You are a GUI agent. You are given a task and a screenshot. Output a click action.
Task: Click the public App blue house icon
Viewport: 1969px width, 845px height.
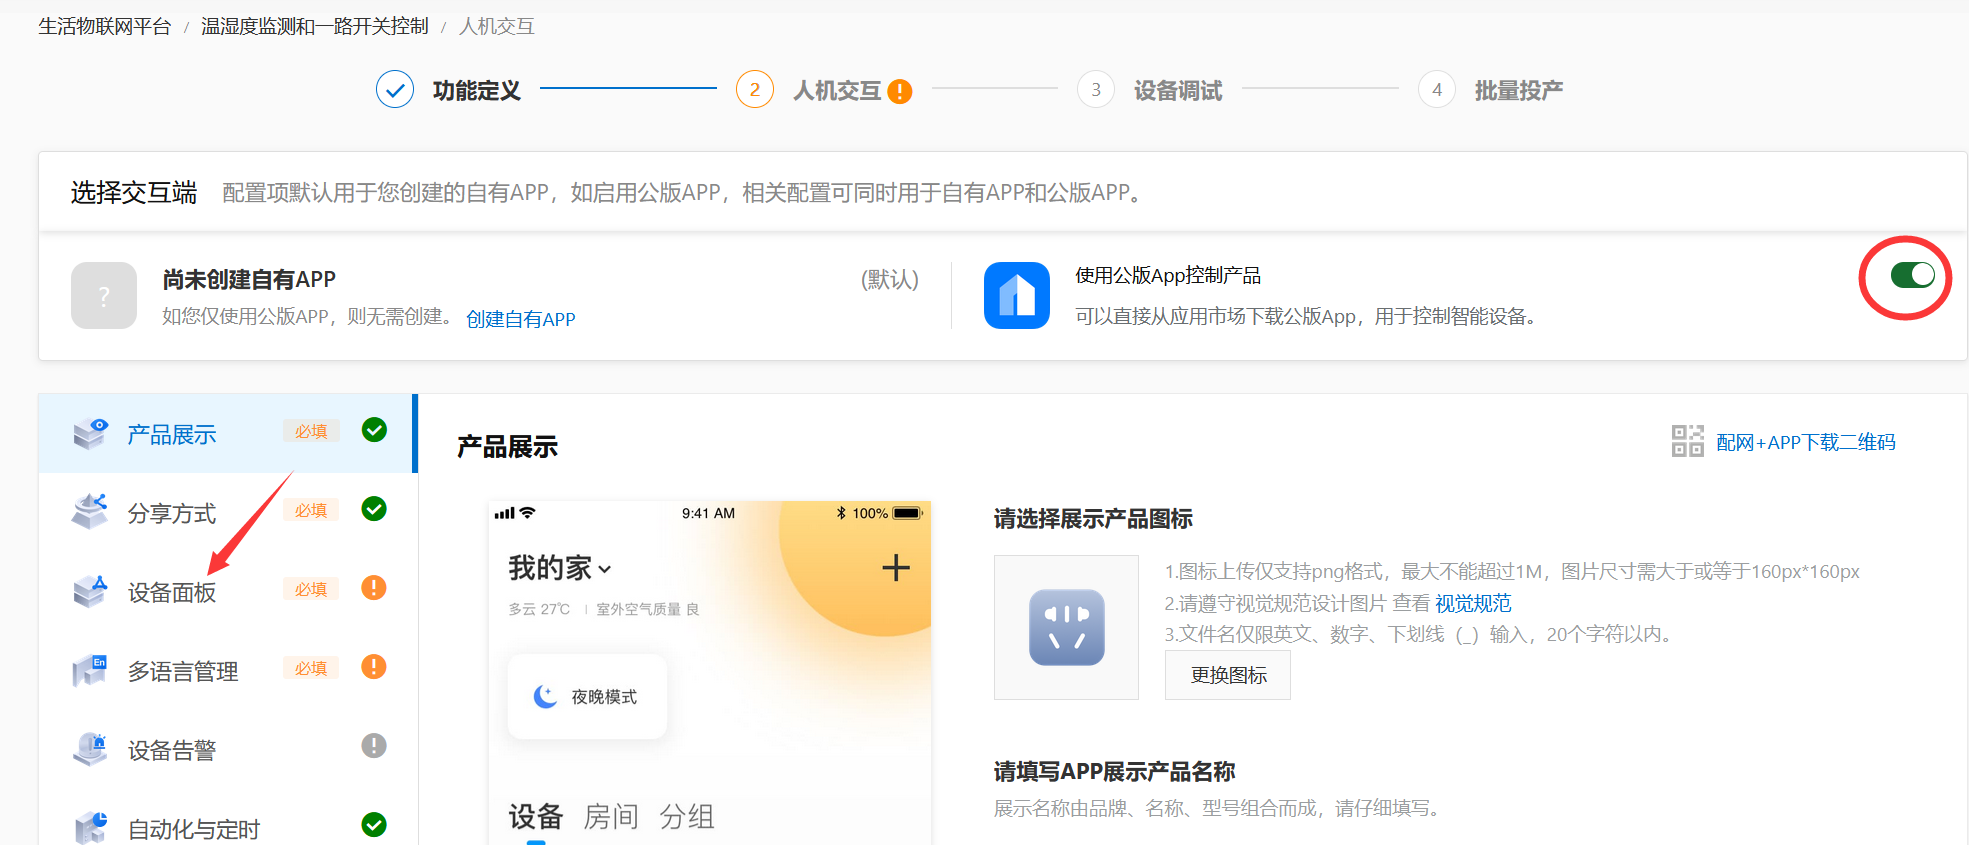click(x=1016, y=296)
